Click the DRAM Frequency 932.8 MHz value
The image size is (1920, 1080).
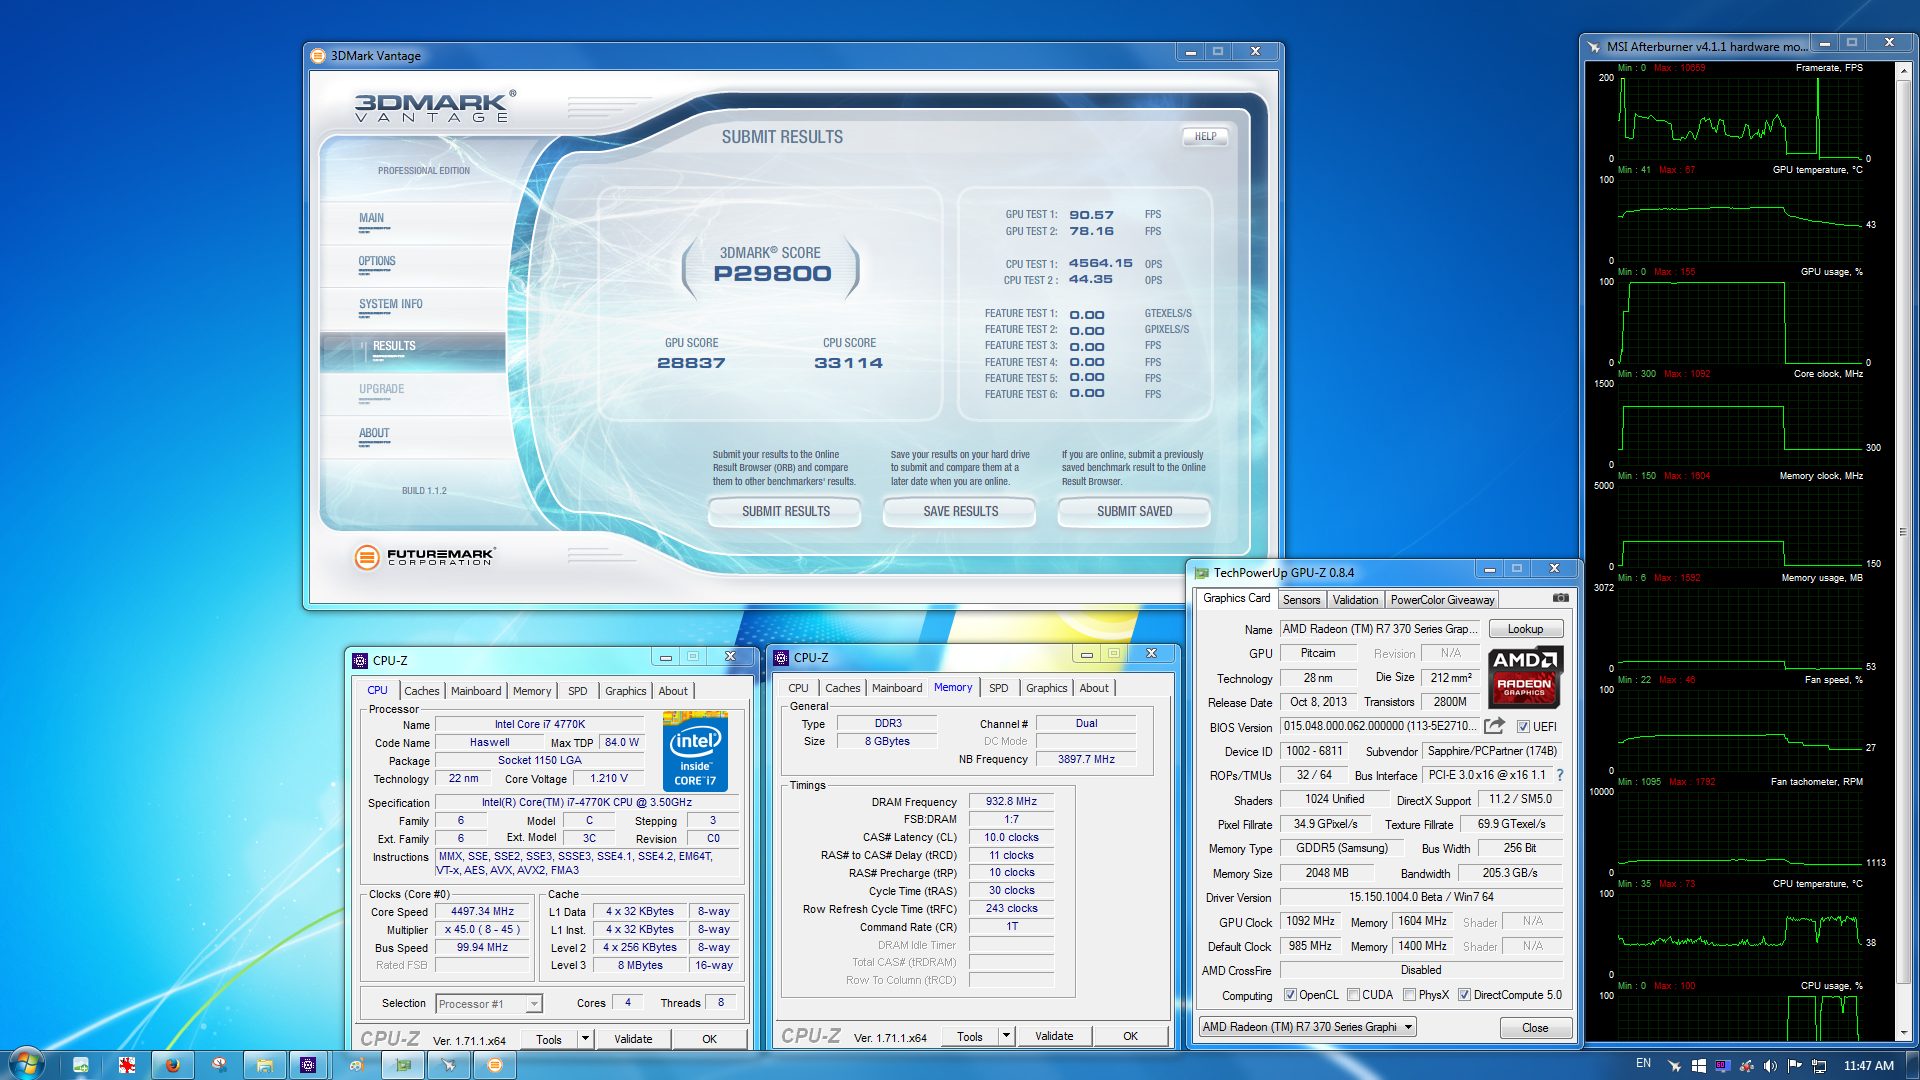[1011, 802]
